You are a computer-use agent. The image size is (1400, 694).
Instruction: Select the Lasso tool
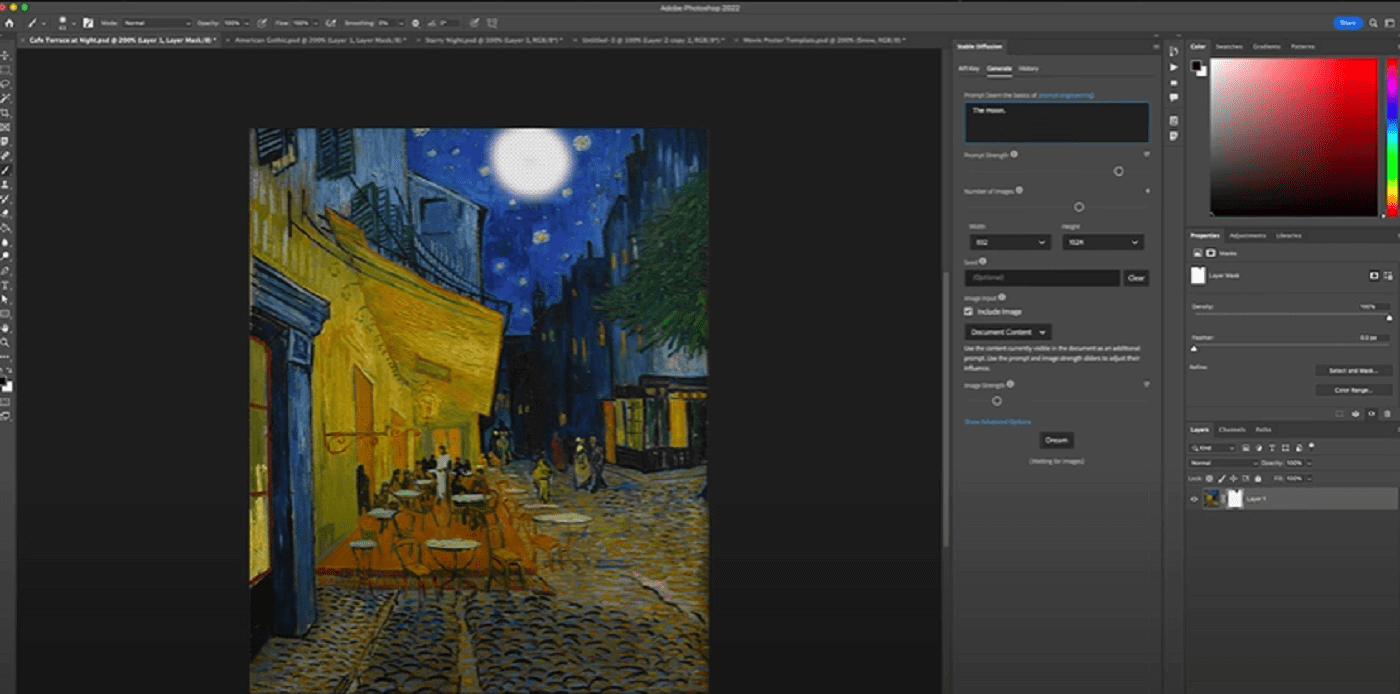click(6, 84)
